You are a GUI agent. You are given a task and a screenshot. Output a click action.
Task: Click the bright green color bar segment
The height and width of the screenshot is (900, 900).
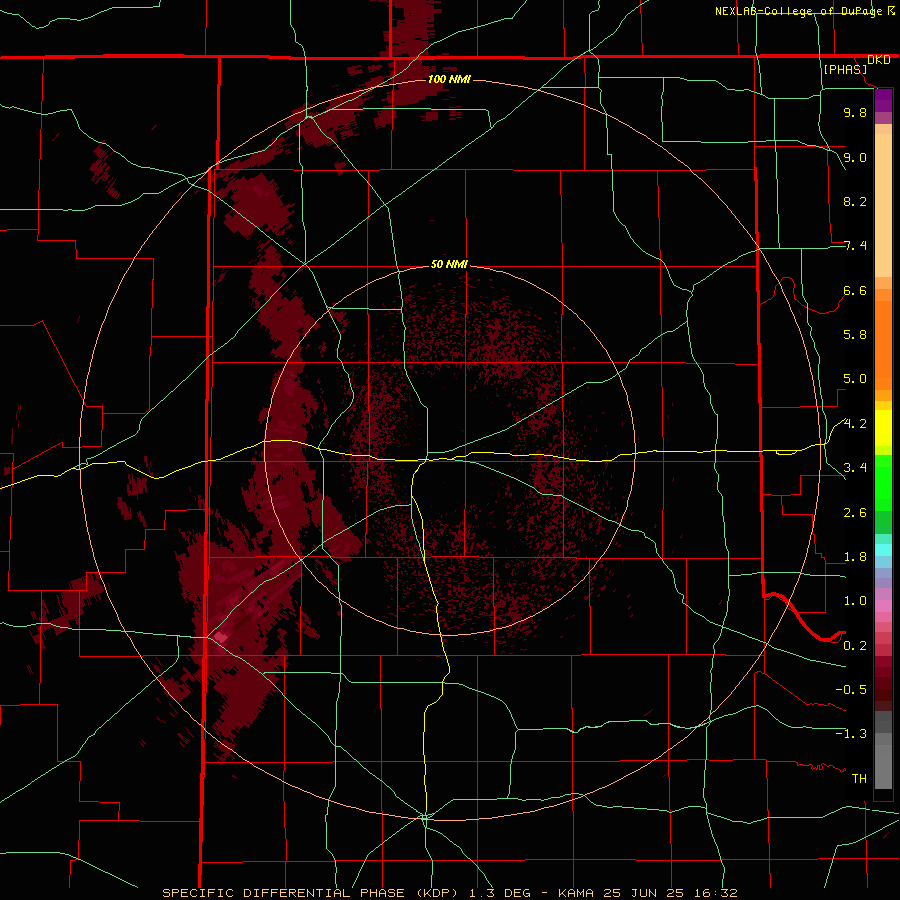[883, 483]
